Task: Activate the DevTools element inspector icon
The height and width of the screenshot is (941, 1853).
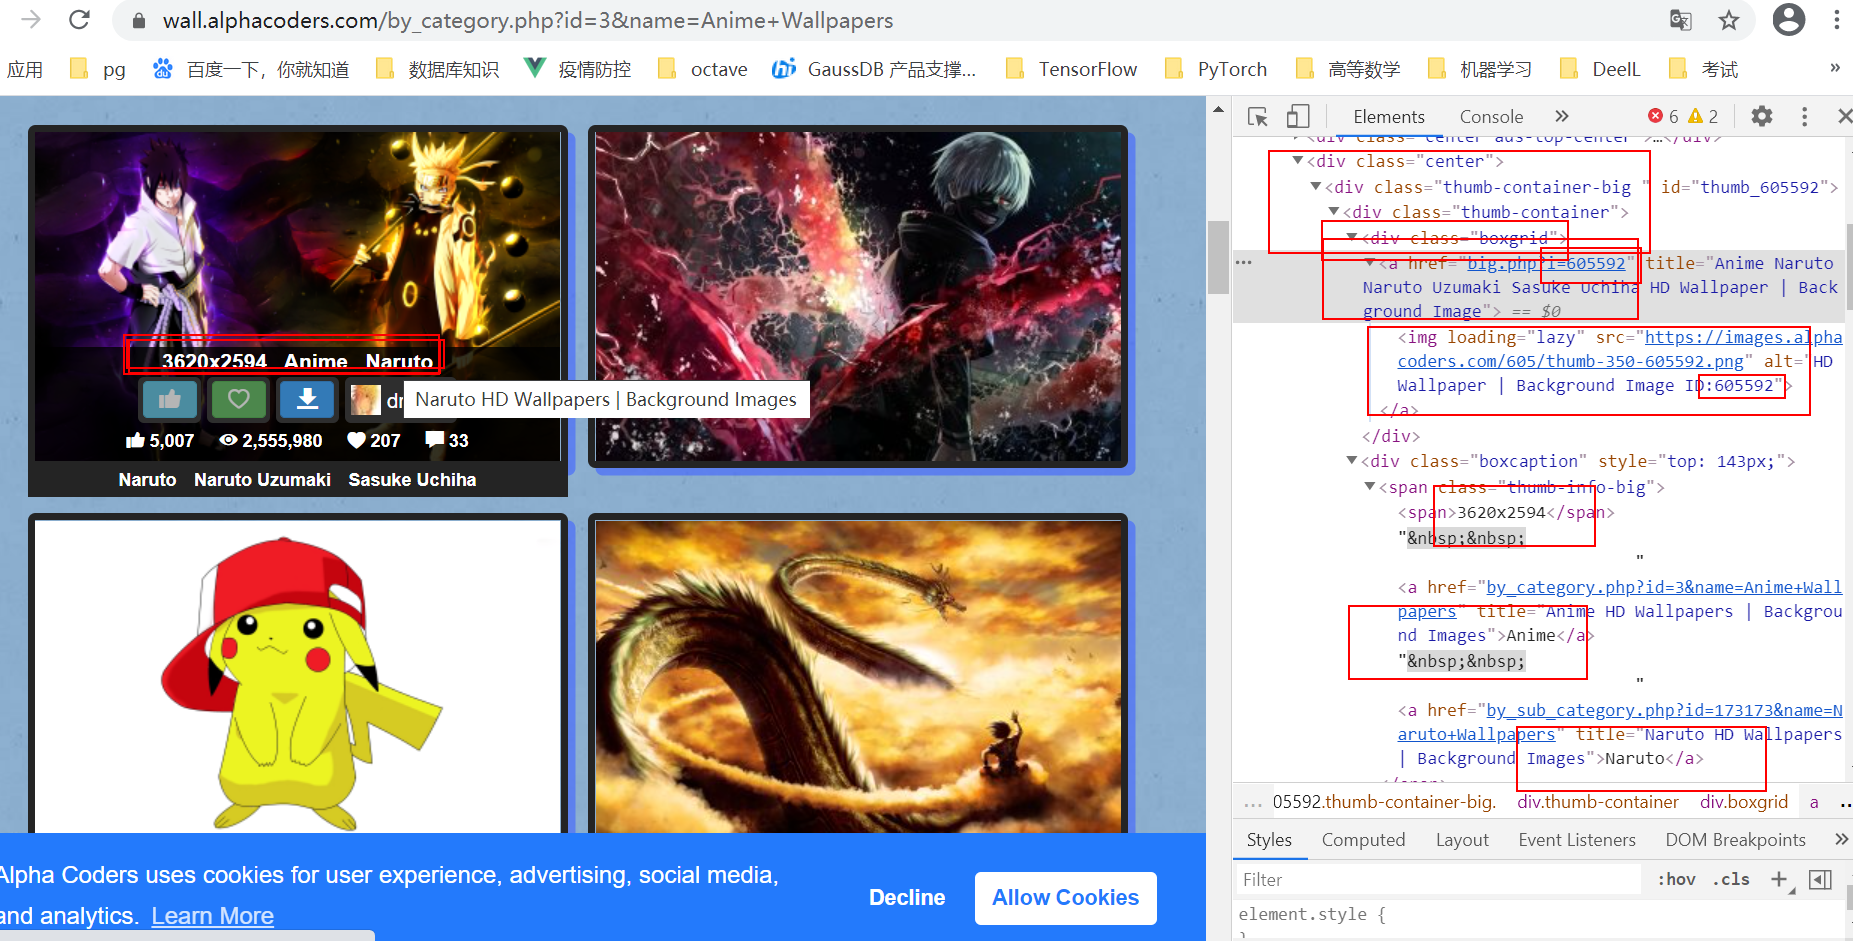Action: pos(1258,116)
